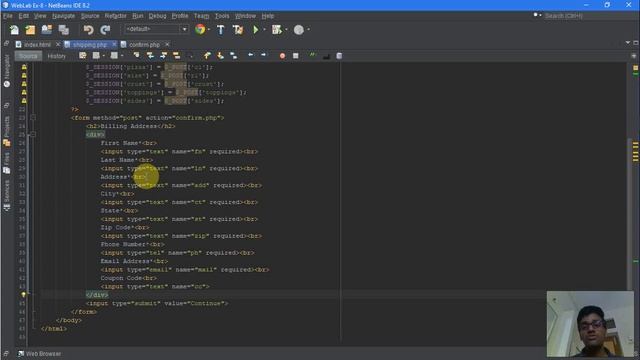Toggle bookmark on current line
The width and height of the screenshot is (640, 360).
coord(234,56)
